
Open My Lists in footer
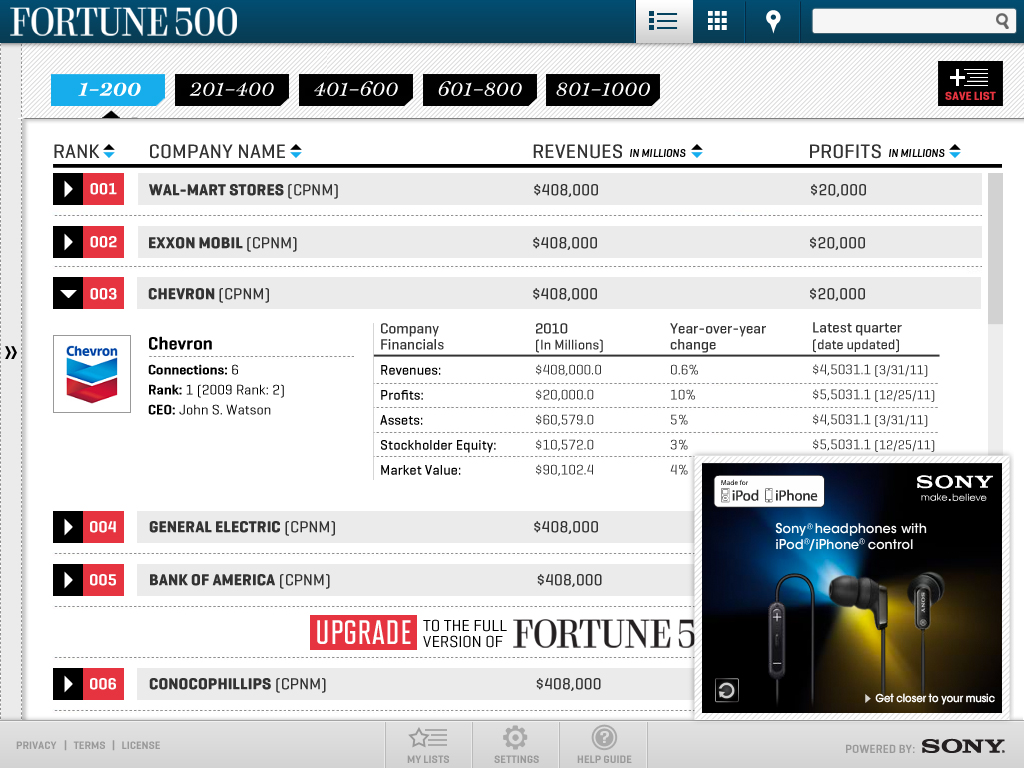tap(428, 744)
